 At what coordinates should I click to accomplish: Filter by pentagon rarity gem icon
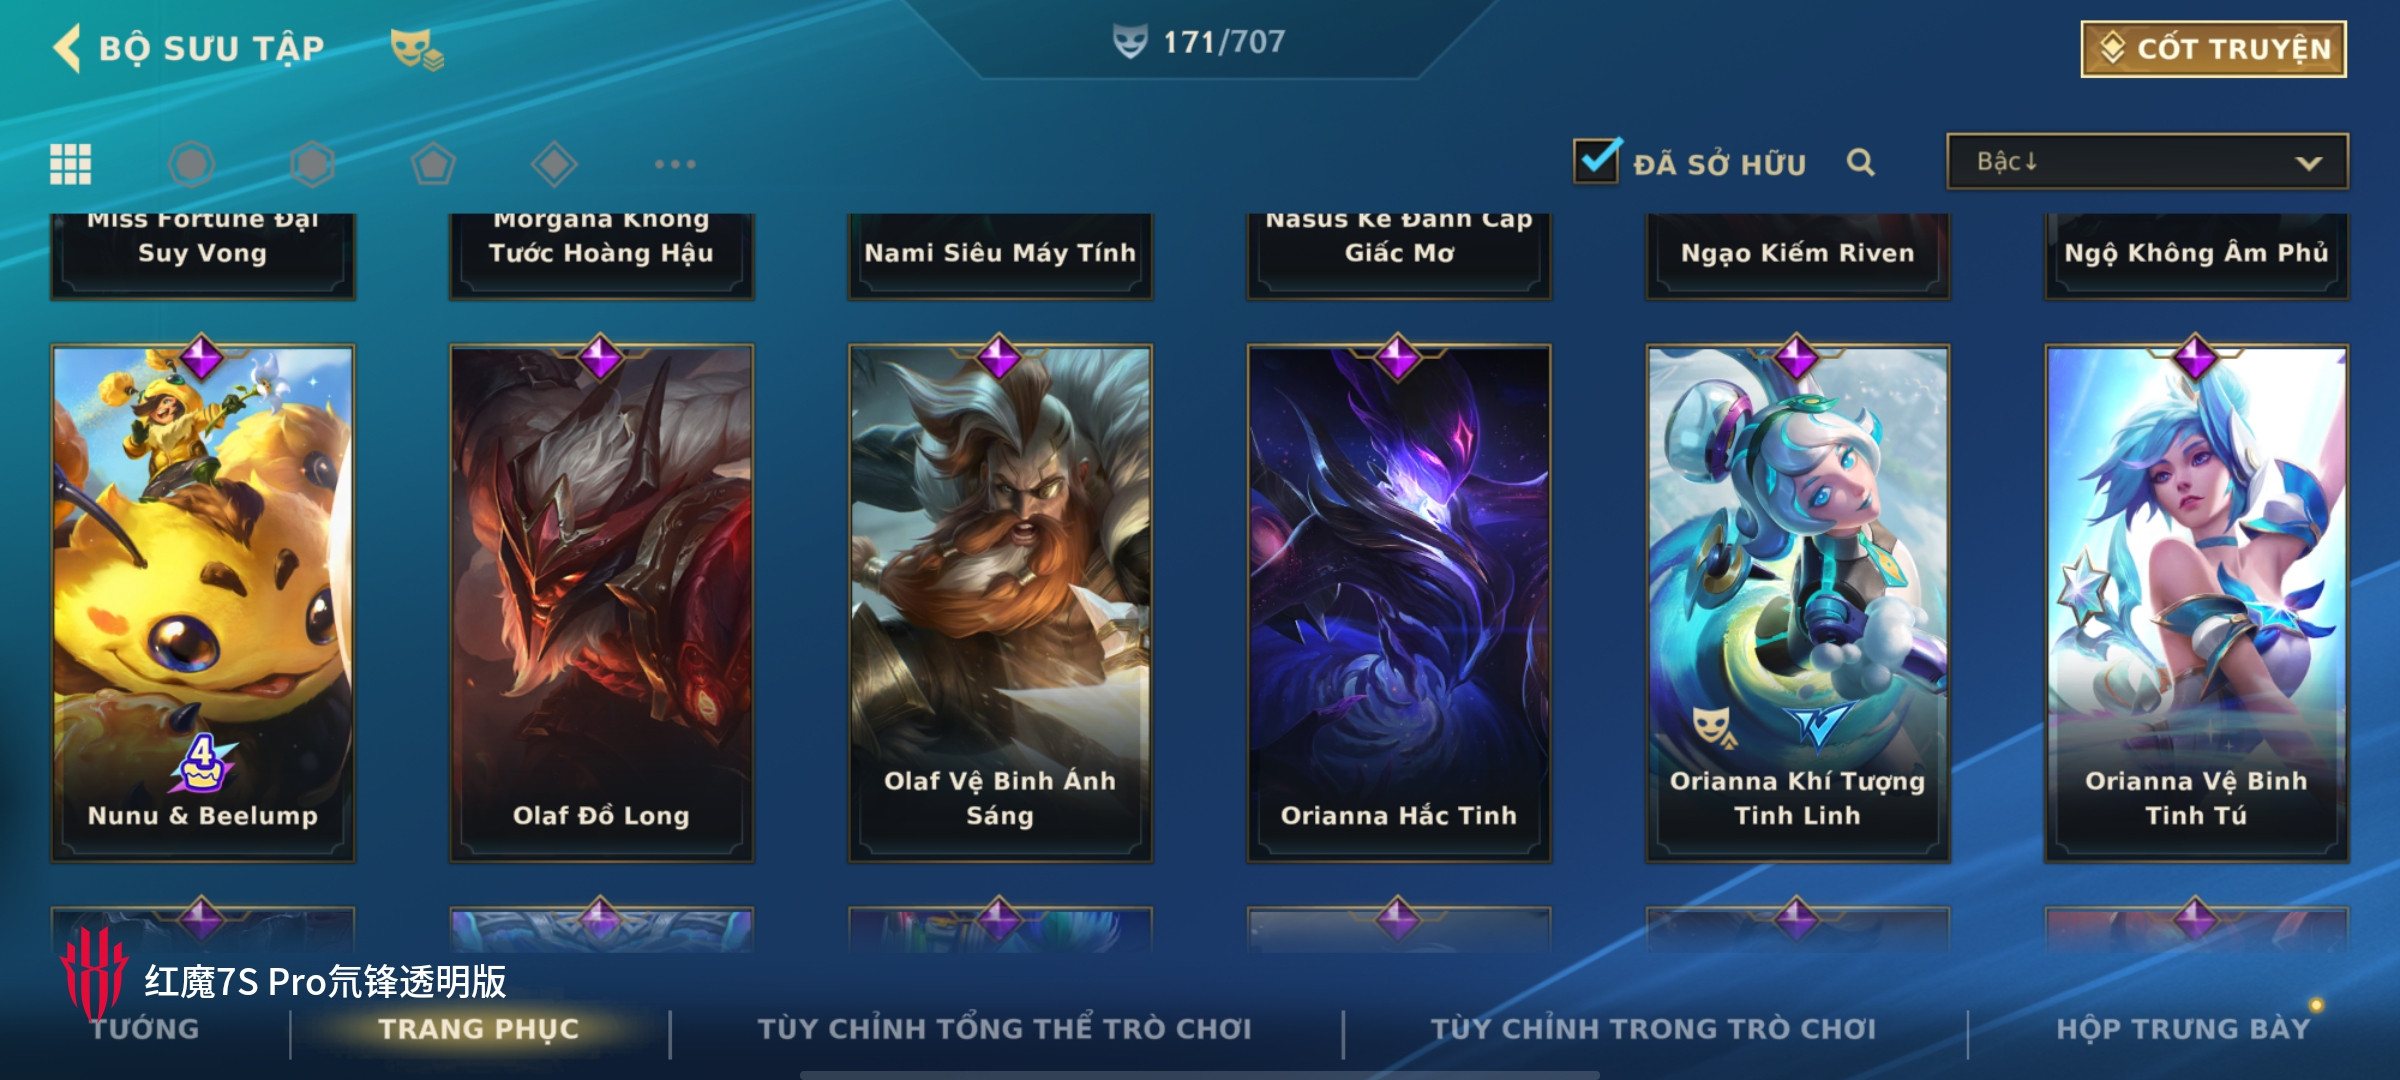(433, 164)
